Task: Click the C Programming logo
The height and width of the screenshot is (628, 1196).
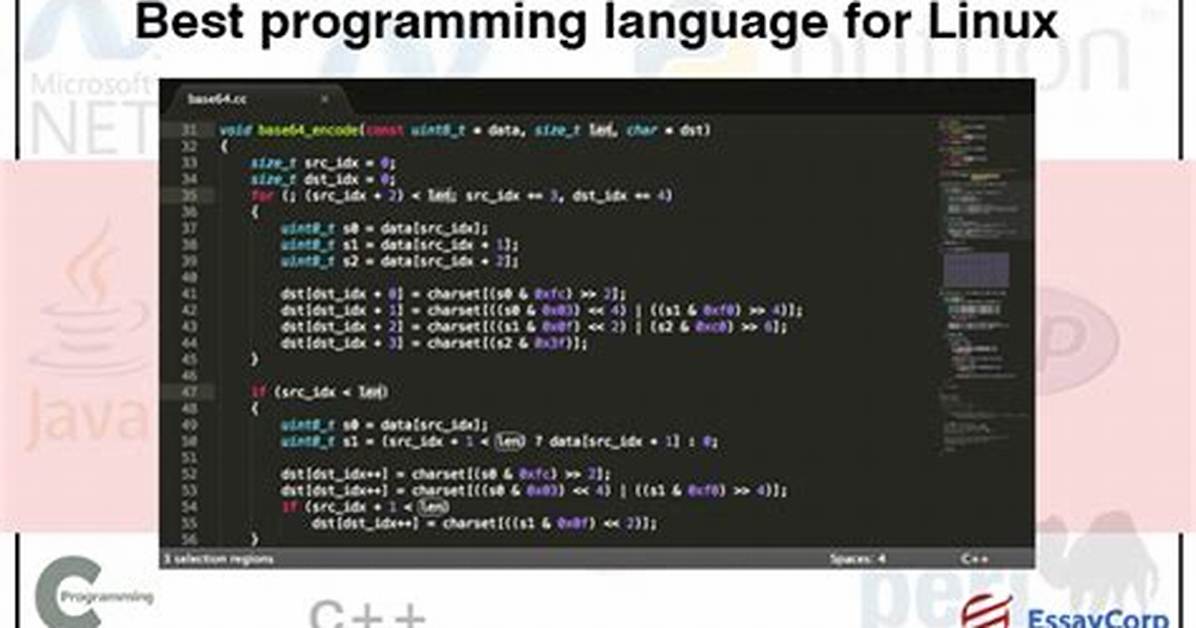Action: pyautogui.click(x=93, y=593)
